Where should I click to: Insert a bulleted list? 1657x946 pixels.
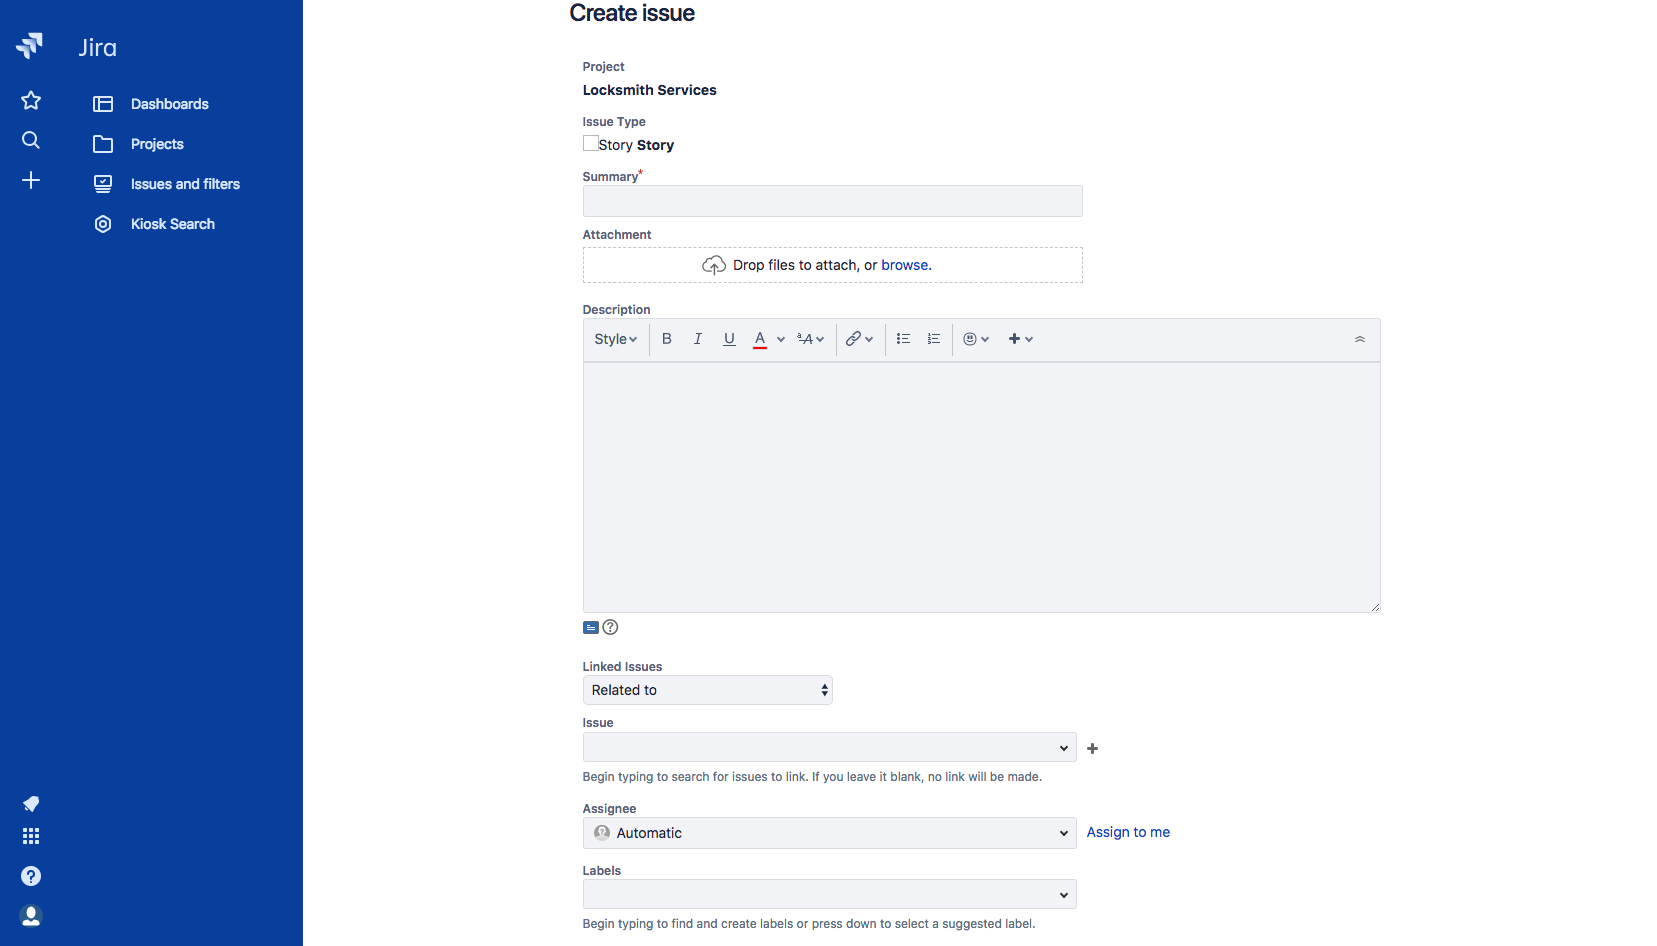click(x=903, y=339)
